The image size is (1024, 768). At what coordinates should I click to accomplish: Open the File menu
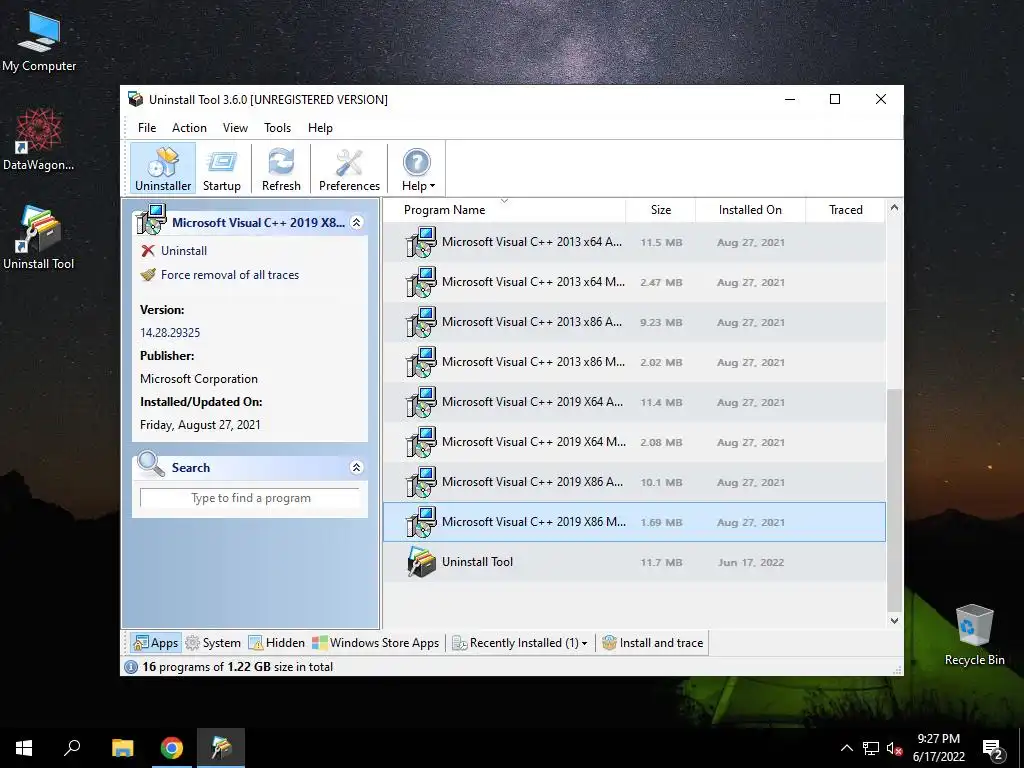pos(147,128)
